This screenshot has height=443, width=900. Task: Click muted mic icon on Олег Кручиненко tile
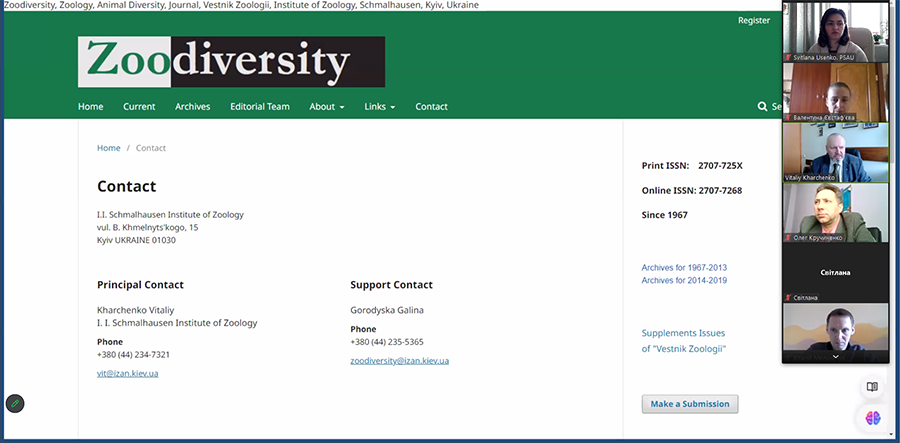pos(788,238)
